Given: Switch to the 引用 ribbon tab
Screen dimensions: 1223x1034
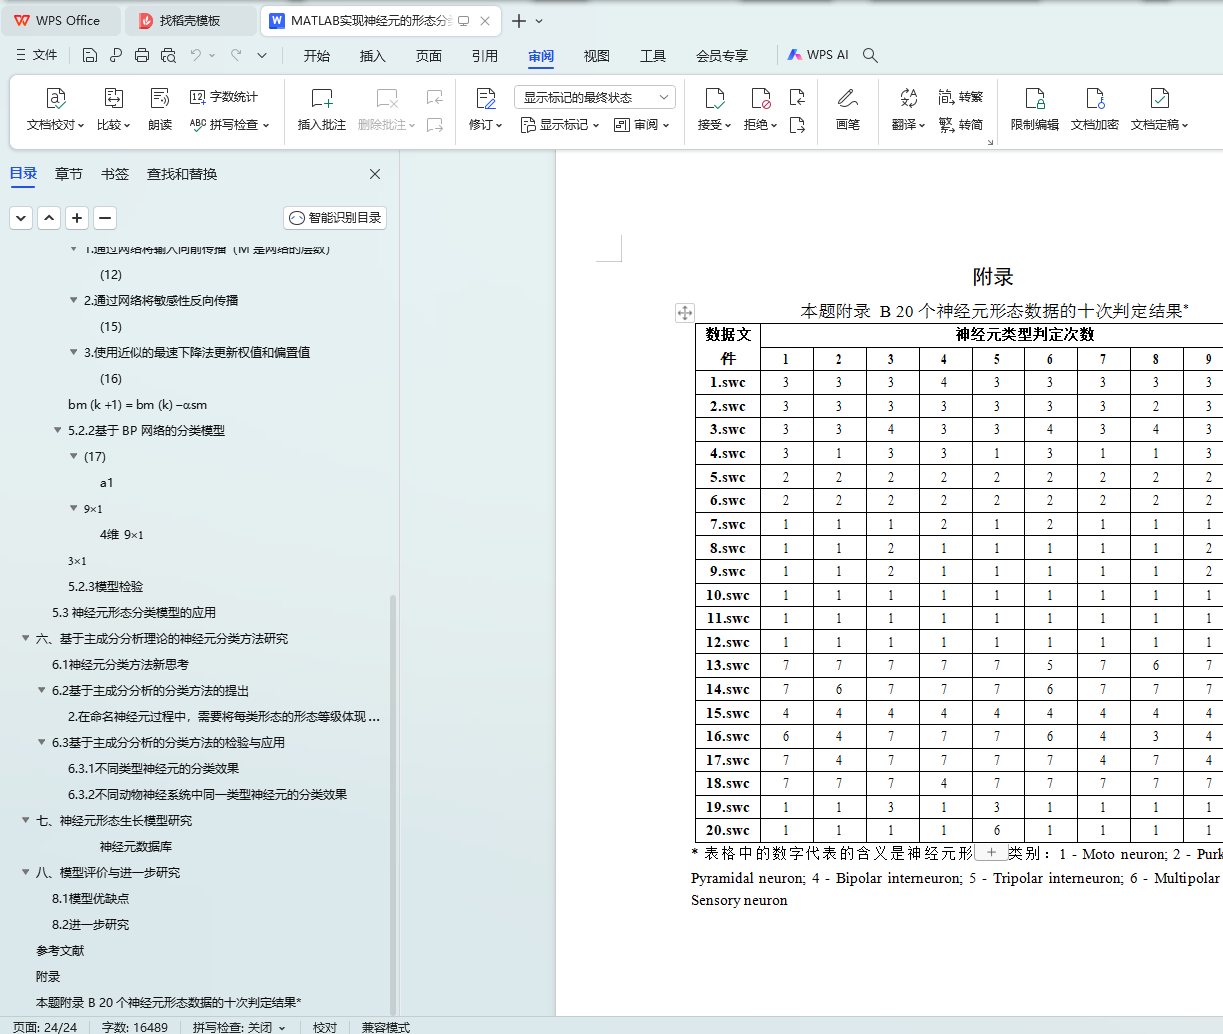Looking at the screenshot, I should [x=485, y=56].
